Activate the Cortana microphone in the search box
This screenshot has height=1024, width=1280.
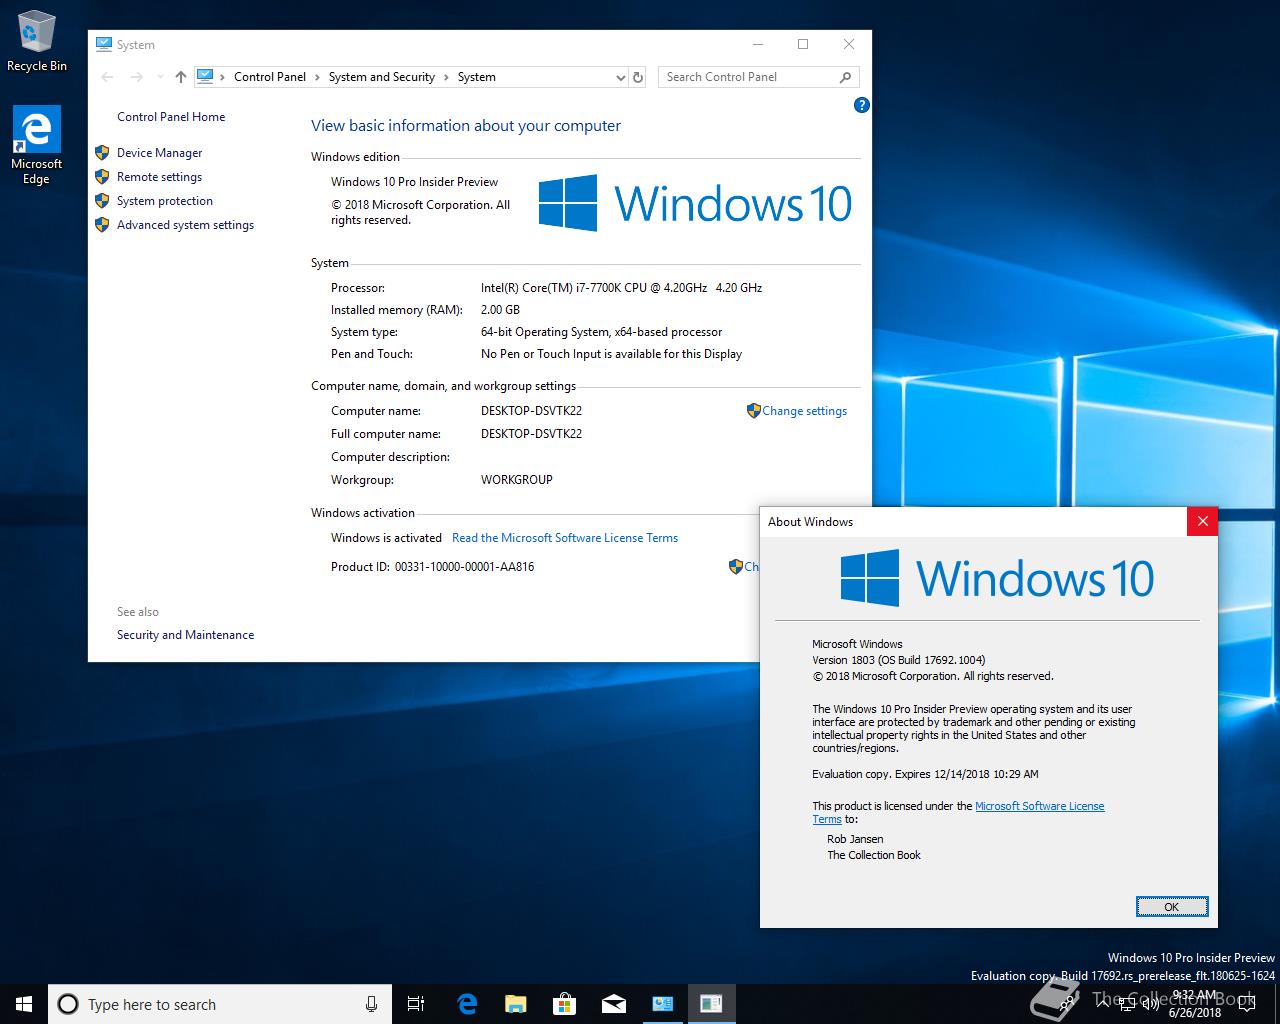[x=371, y=1004]
